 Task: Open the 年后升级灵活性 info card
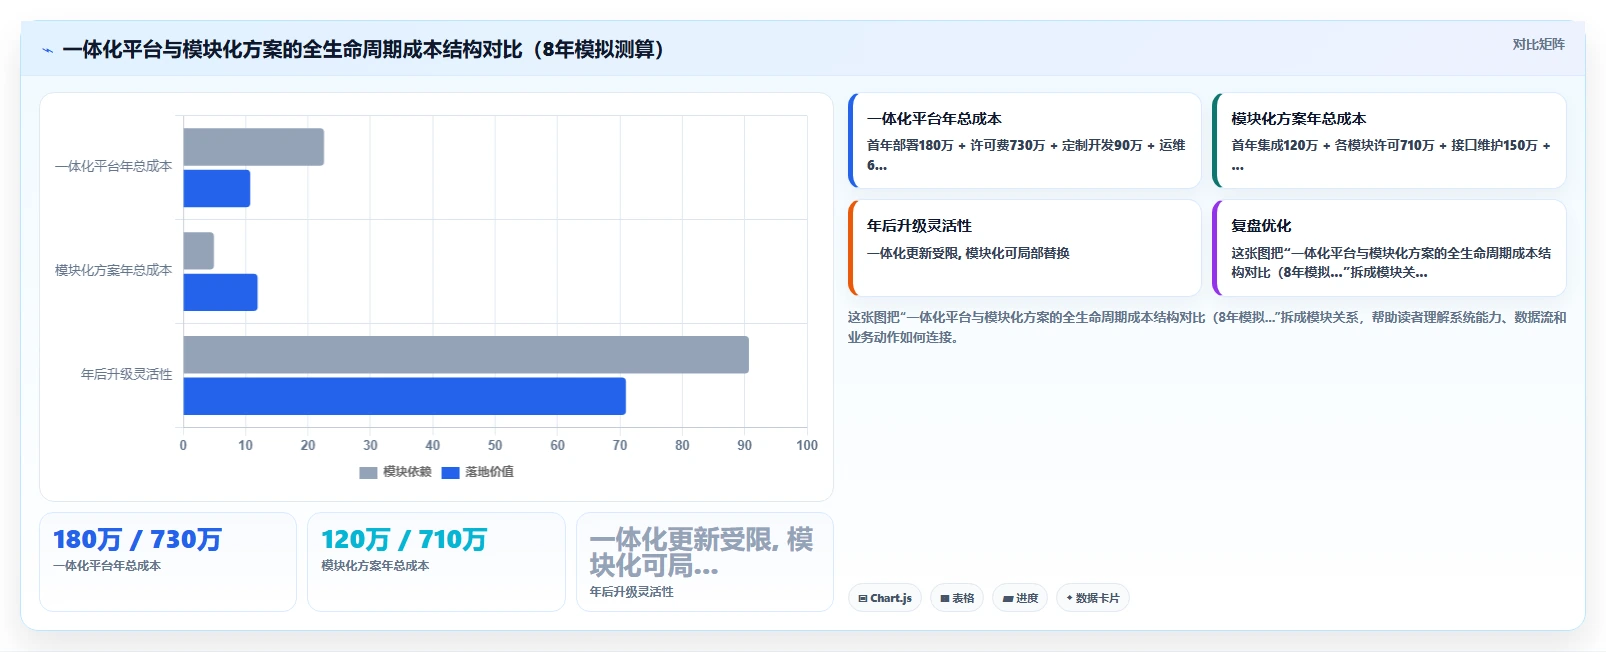(x=1024, y=248)
